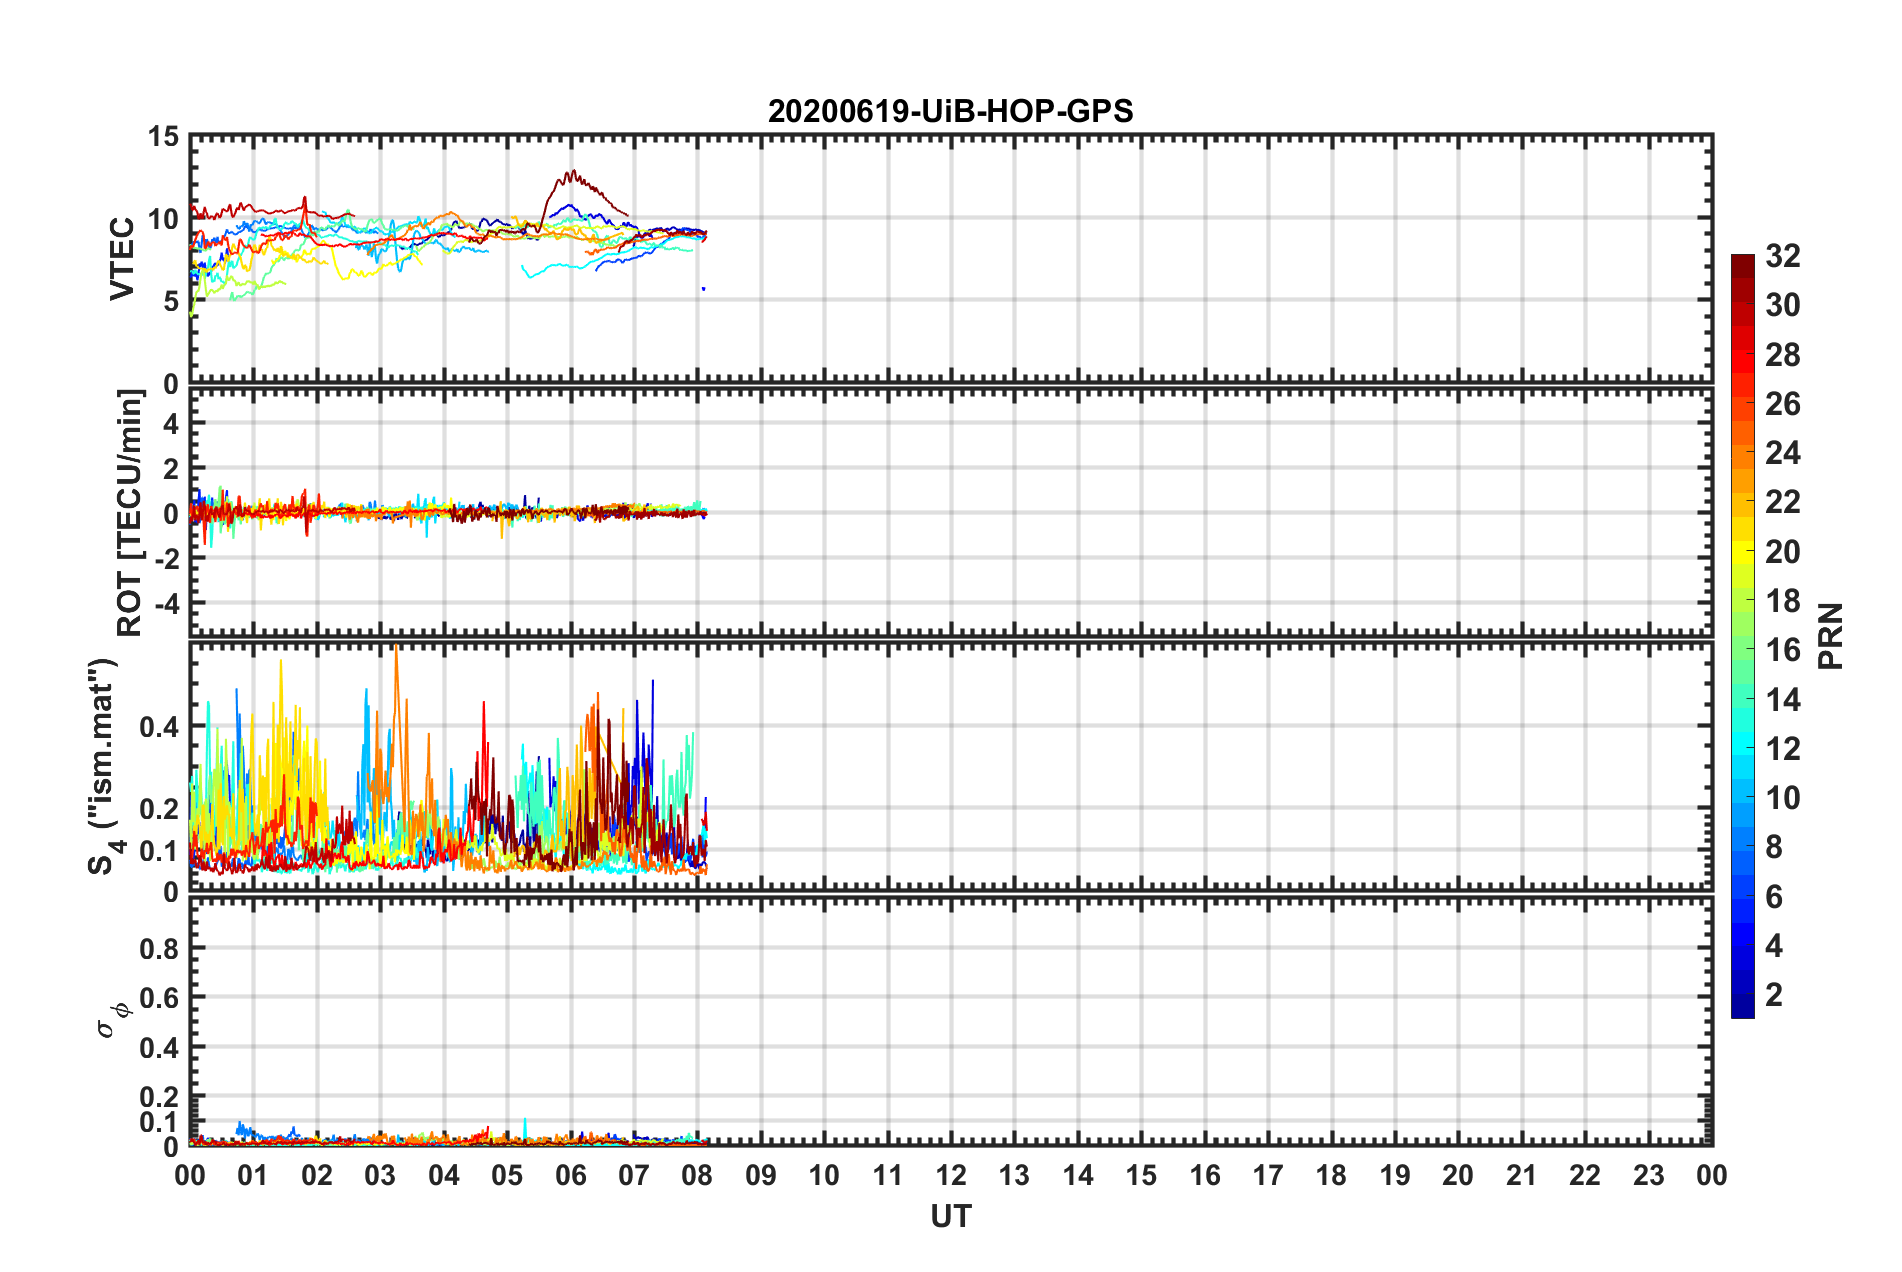Click the ROT [TECU/min] axis label
1902x1272 pixels.
click(x=130, y=513)
